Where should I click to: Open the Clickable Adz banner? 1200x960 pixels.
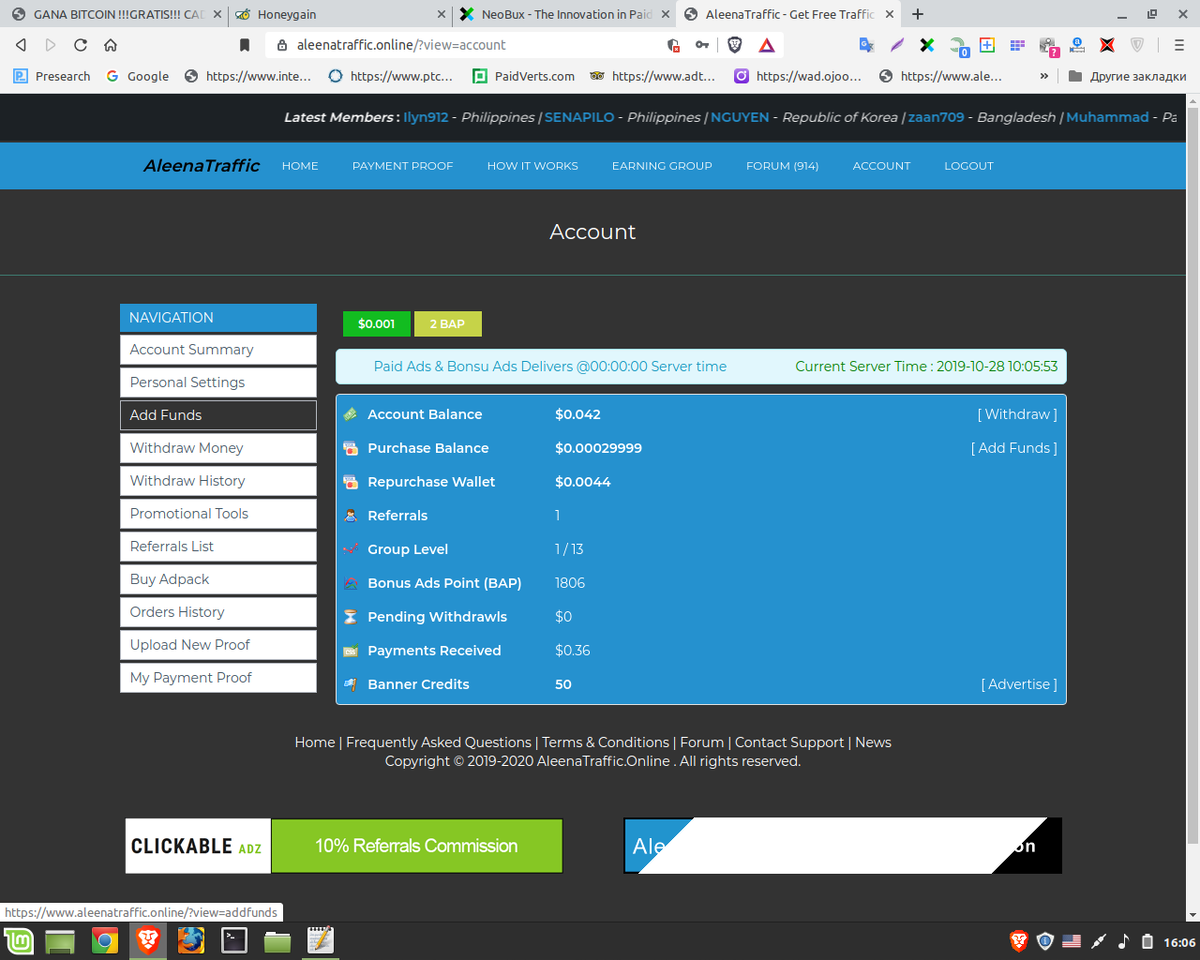344,846
